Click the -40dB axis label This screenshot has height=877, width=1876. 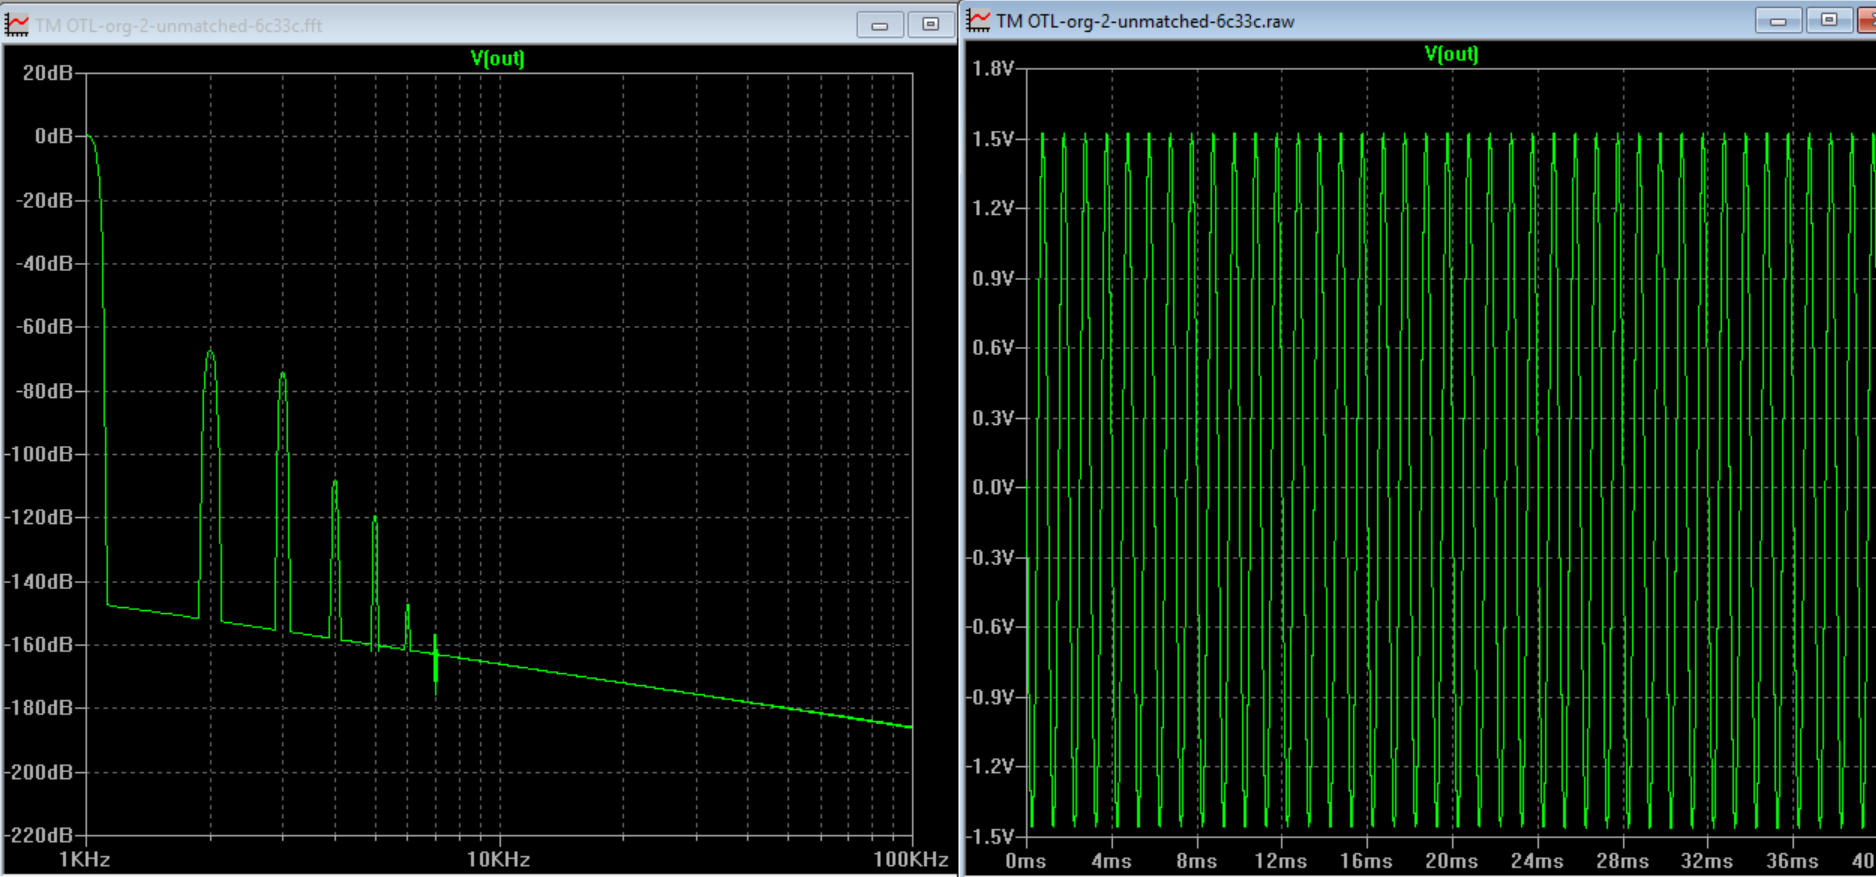pos(45,263)
